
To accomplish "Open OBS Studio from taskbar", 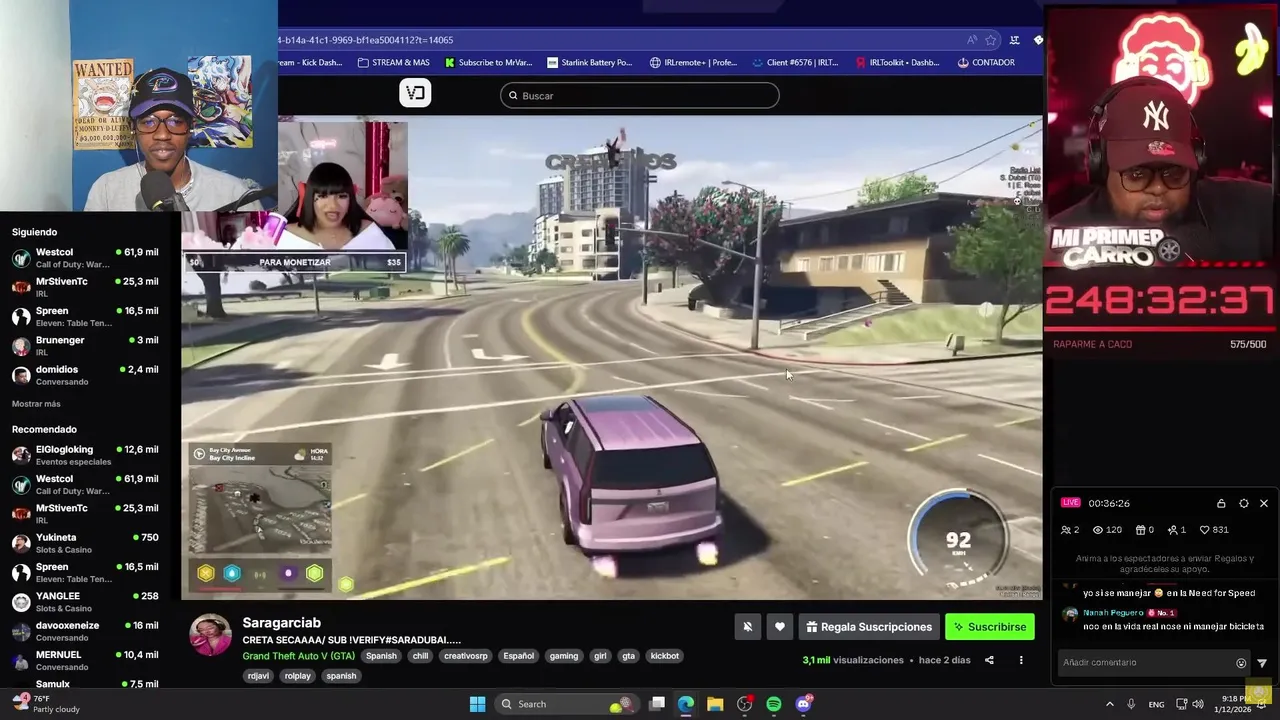I will [x=744, y=704].
